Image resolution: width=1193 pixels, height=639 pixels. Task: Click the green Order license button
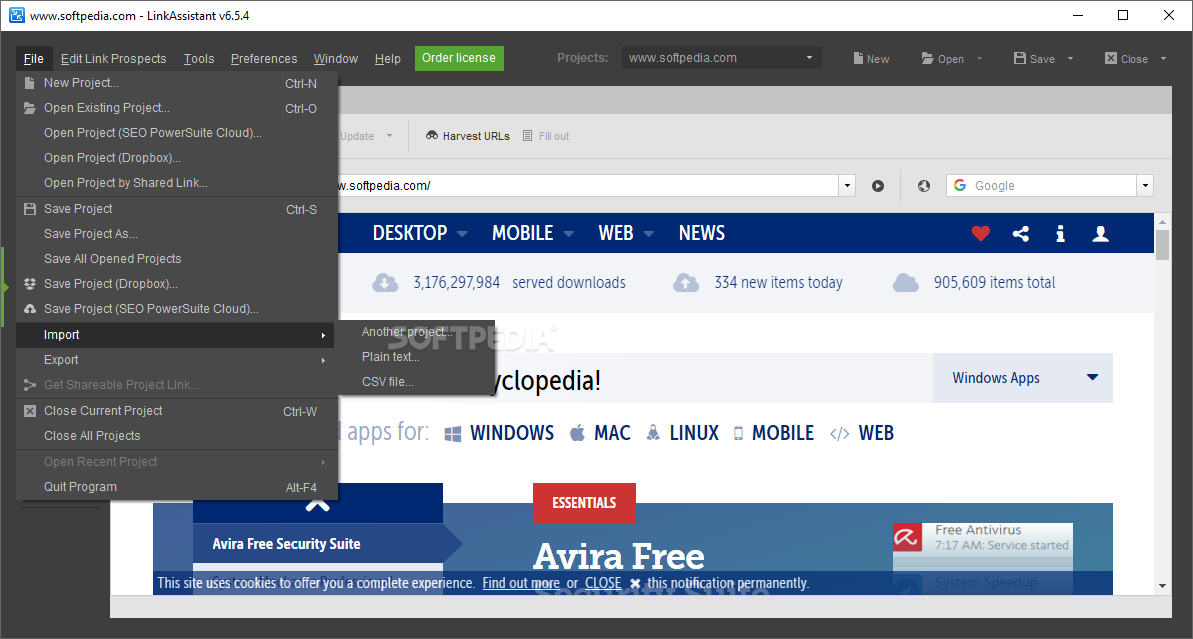pyautogui.click(x=459, y=58)
